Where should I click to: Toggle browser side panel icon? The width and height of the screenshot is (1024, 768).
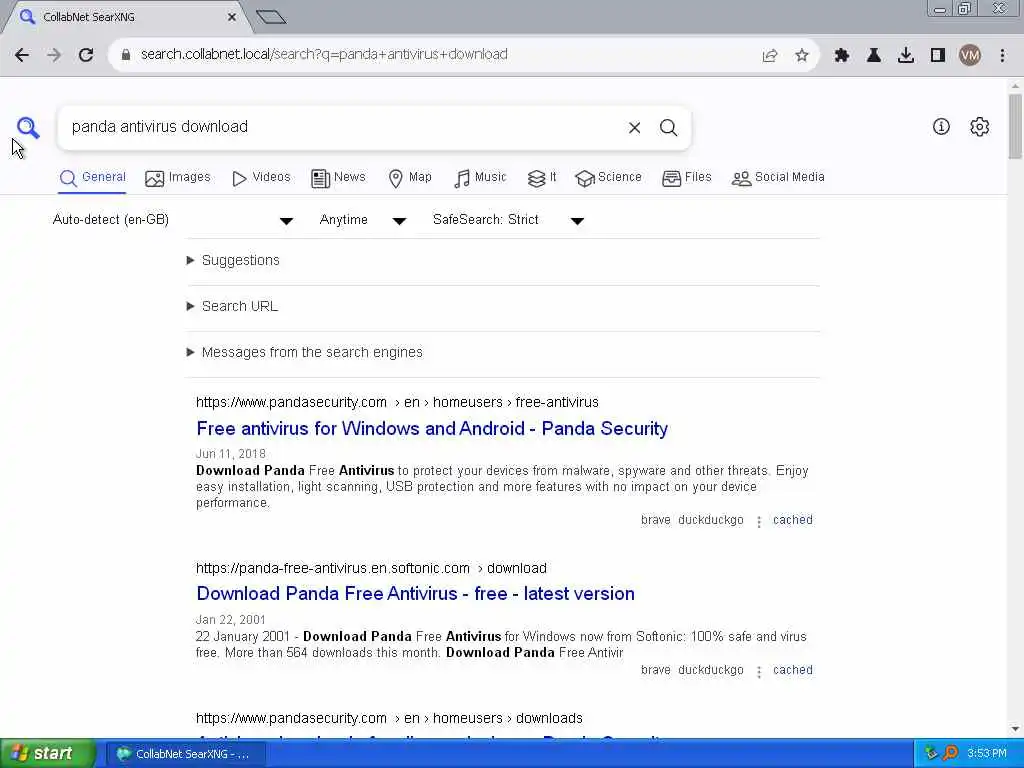938,56
